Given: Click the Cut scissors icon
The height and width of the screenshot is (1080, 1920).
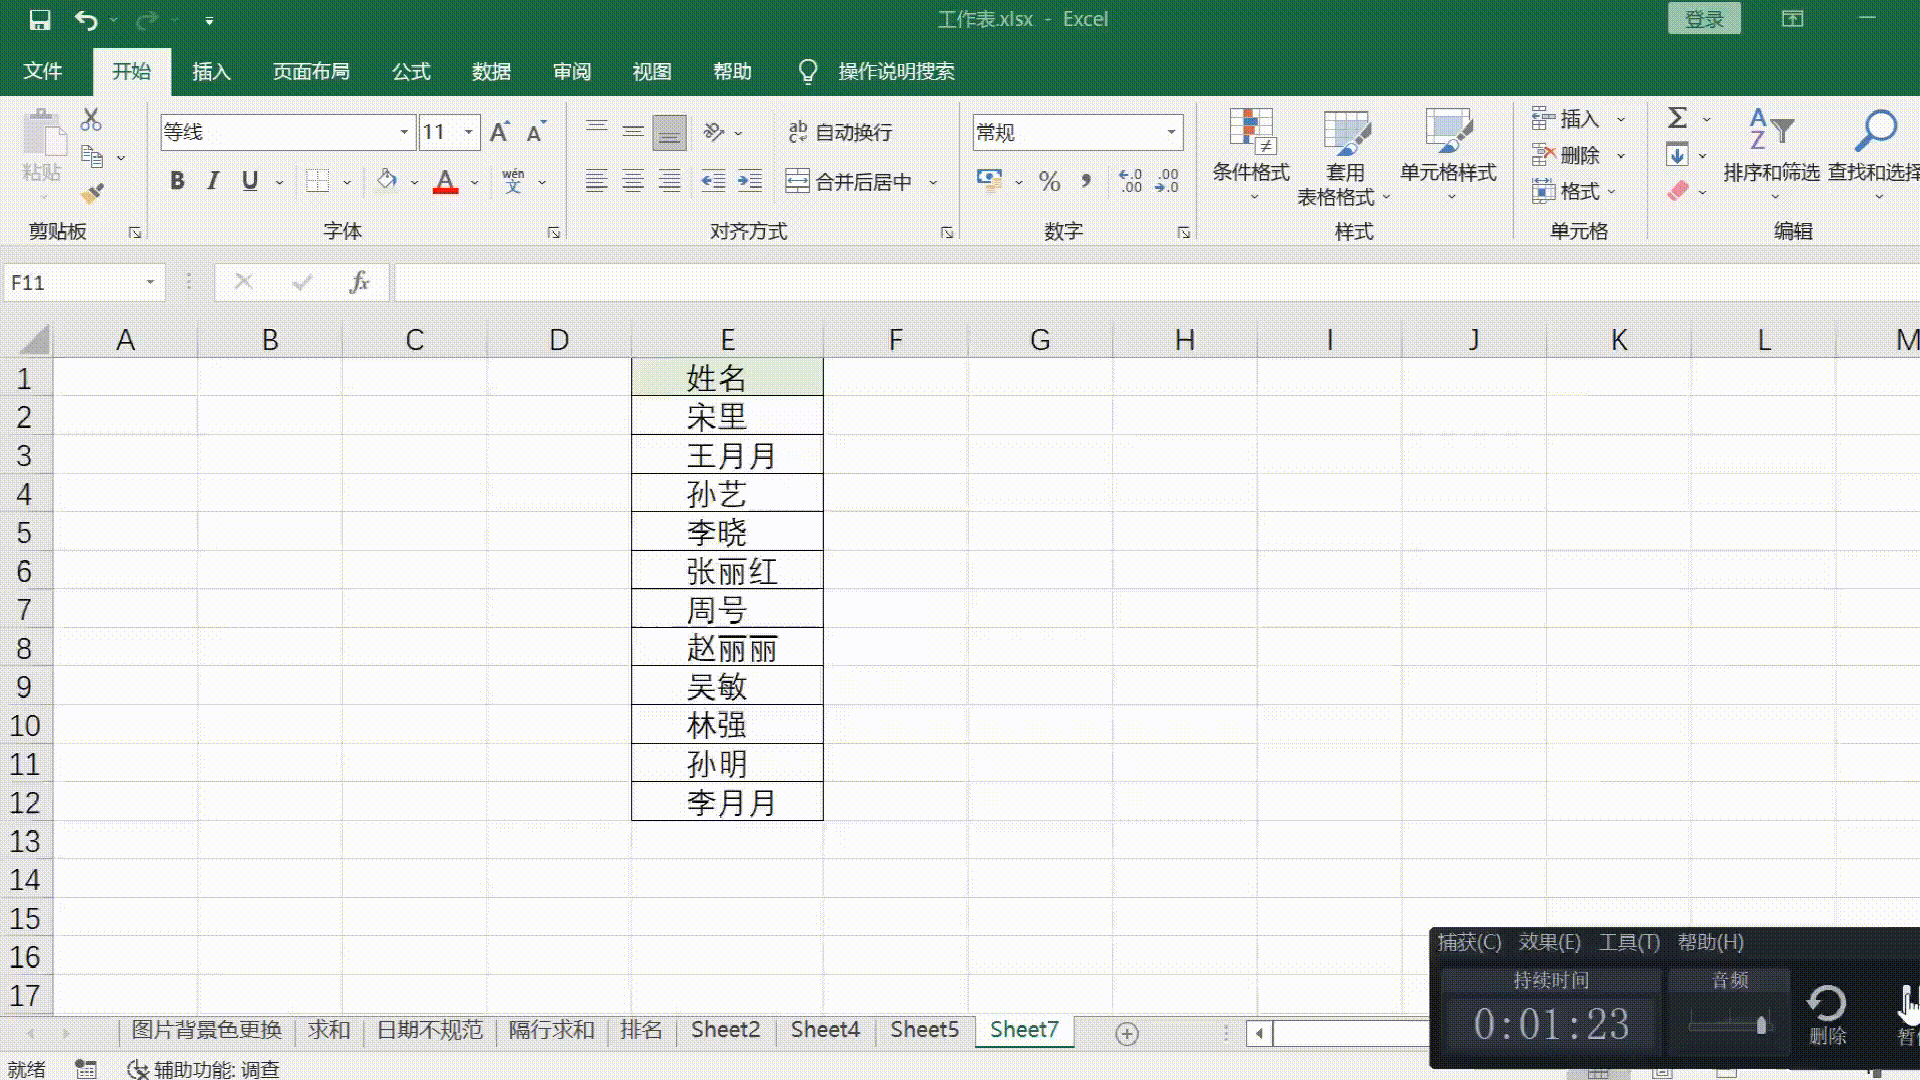Looking at the screenshot, I should click(x=91, y=120).
